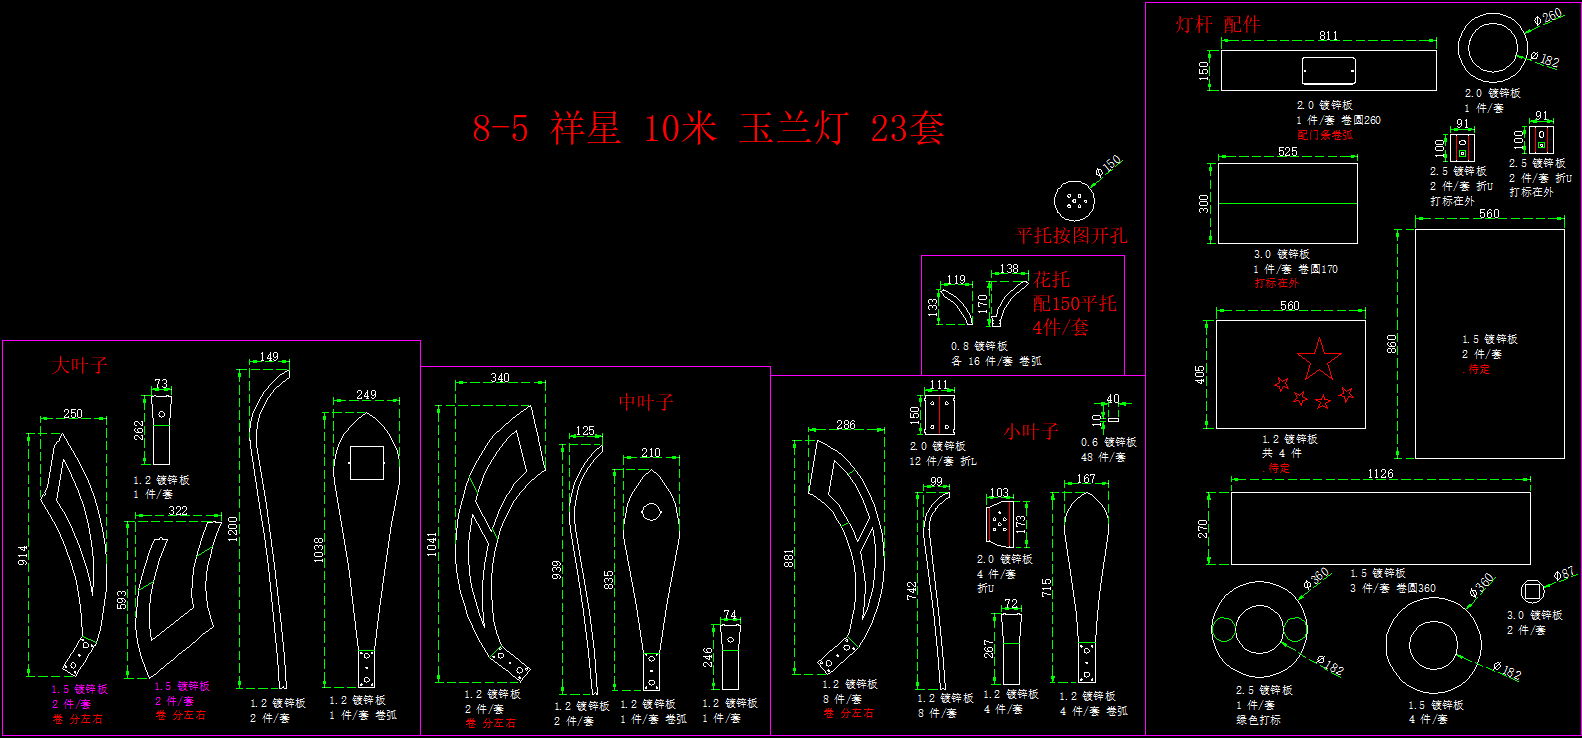The width and height of the screenshot is (1582, 738).
Task: Click the 1126 dimension text
Action: (x=1380, y=474)
